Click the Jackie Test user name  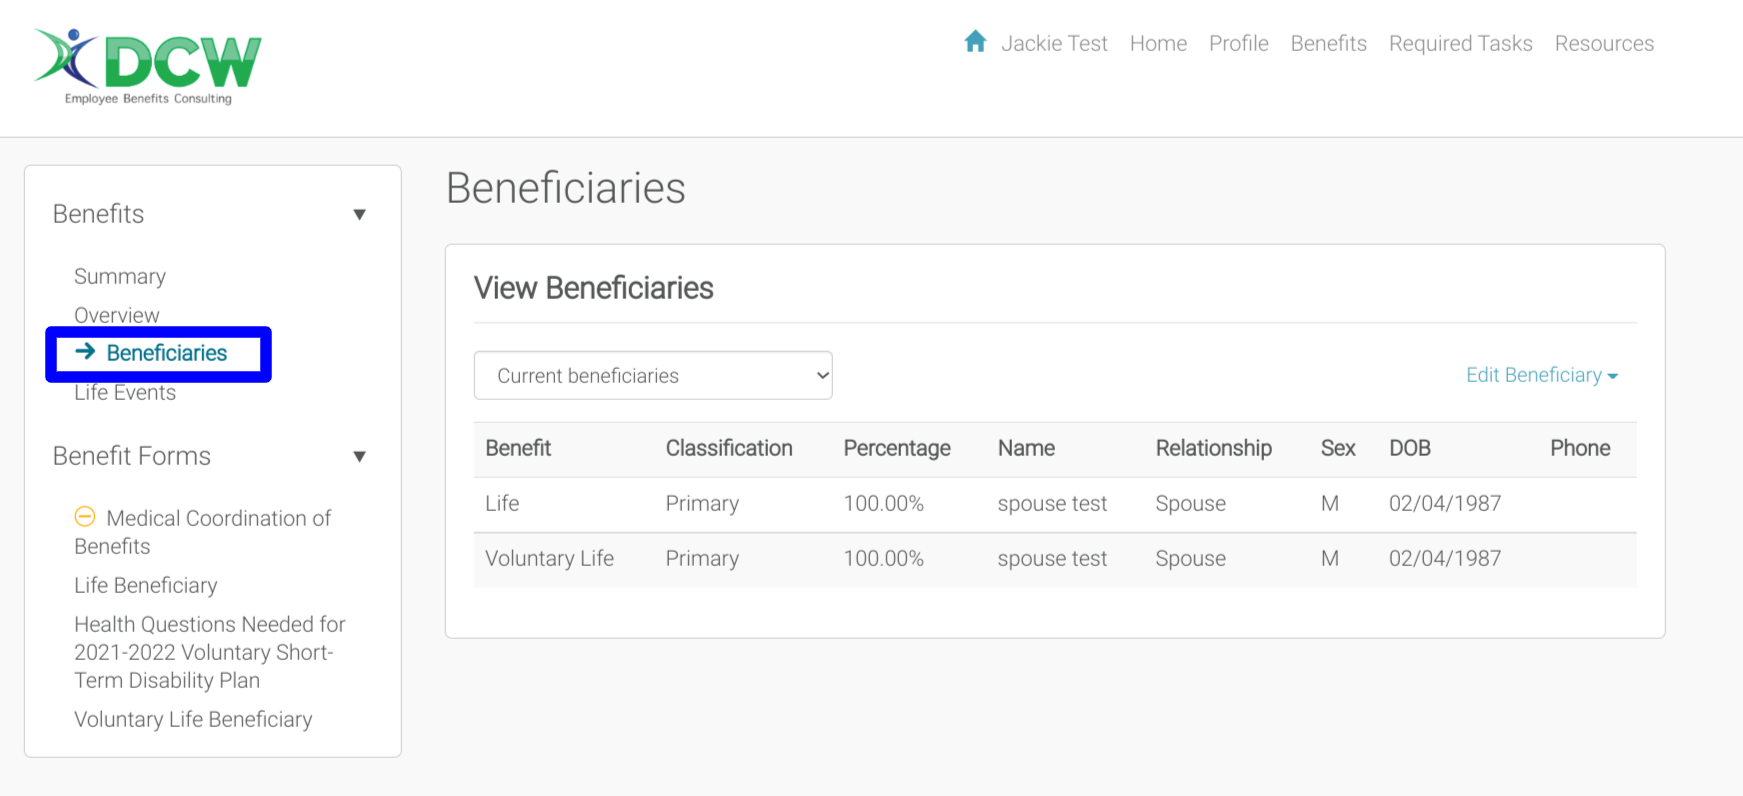[x=1054, y=44]
